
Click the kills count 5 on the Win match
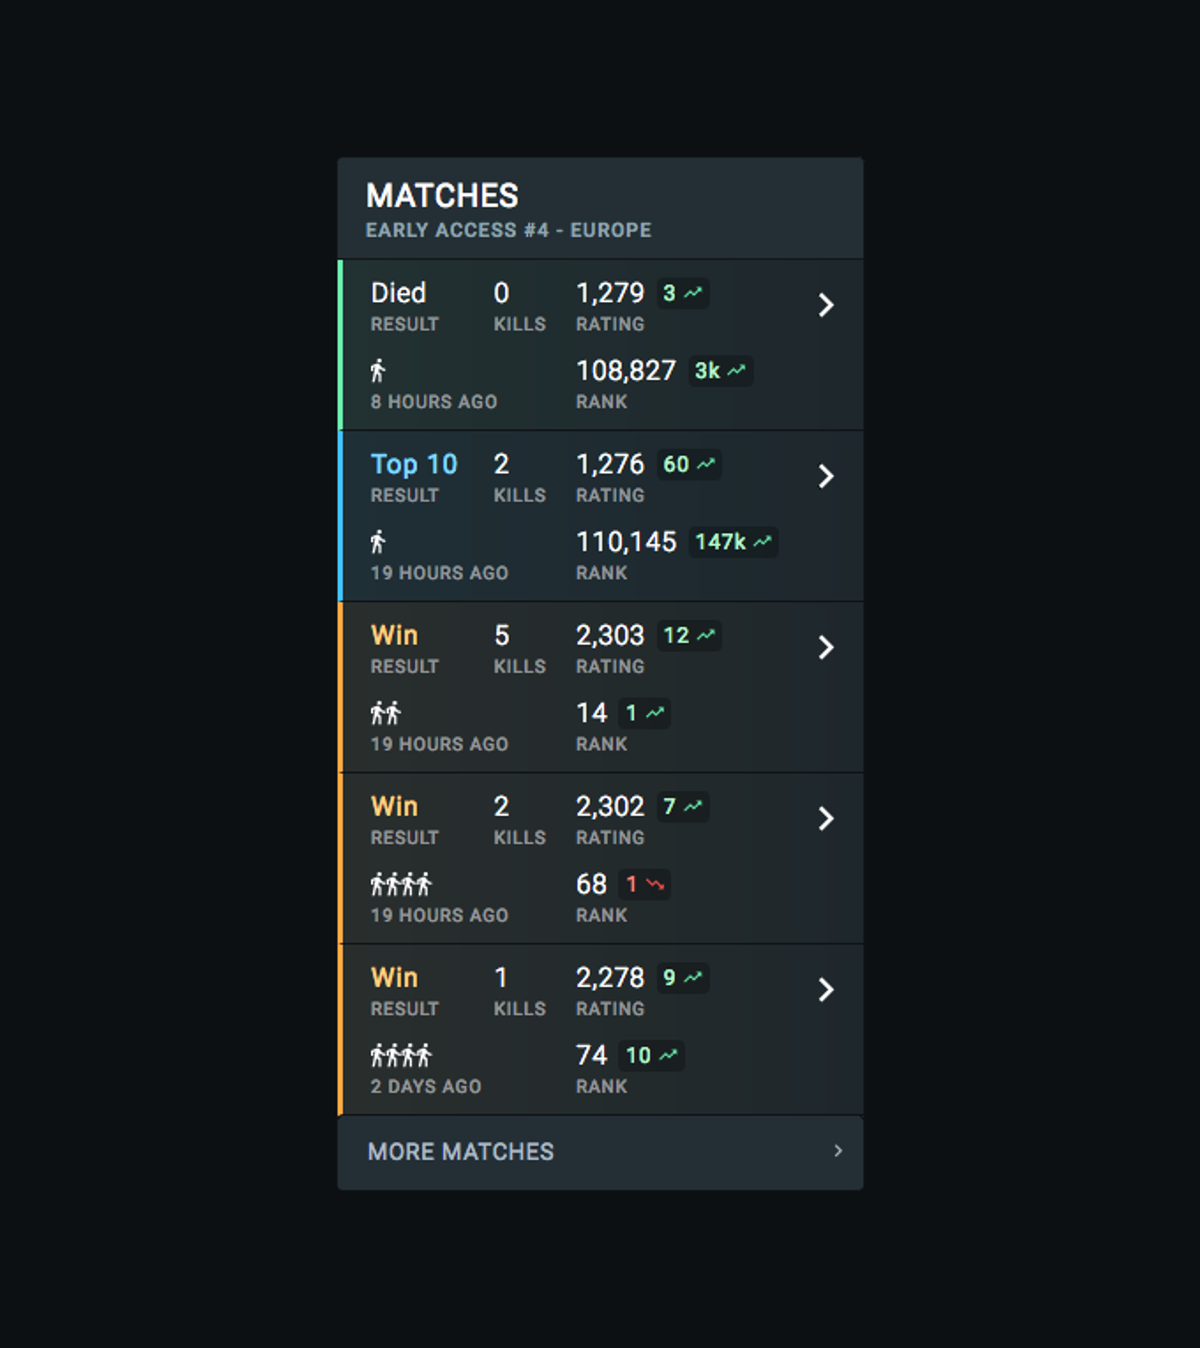(501, 635)
